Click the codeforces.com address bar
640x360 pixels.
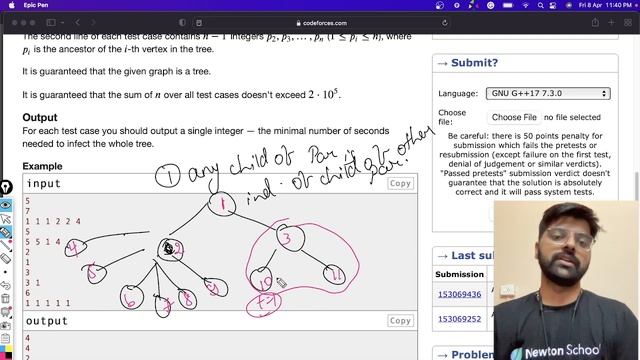(322, 23)
